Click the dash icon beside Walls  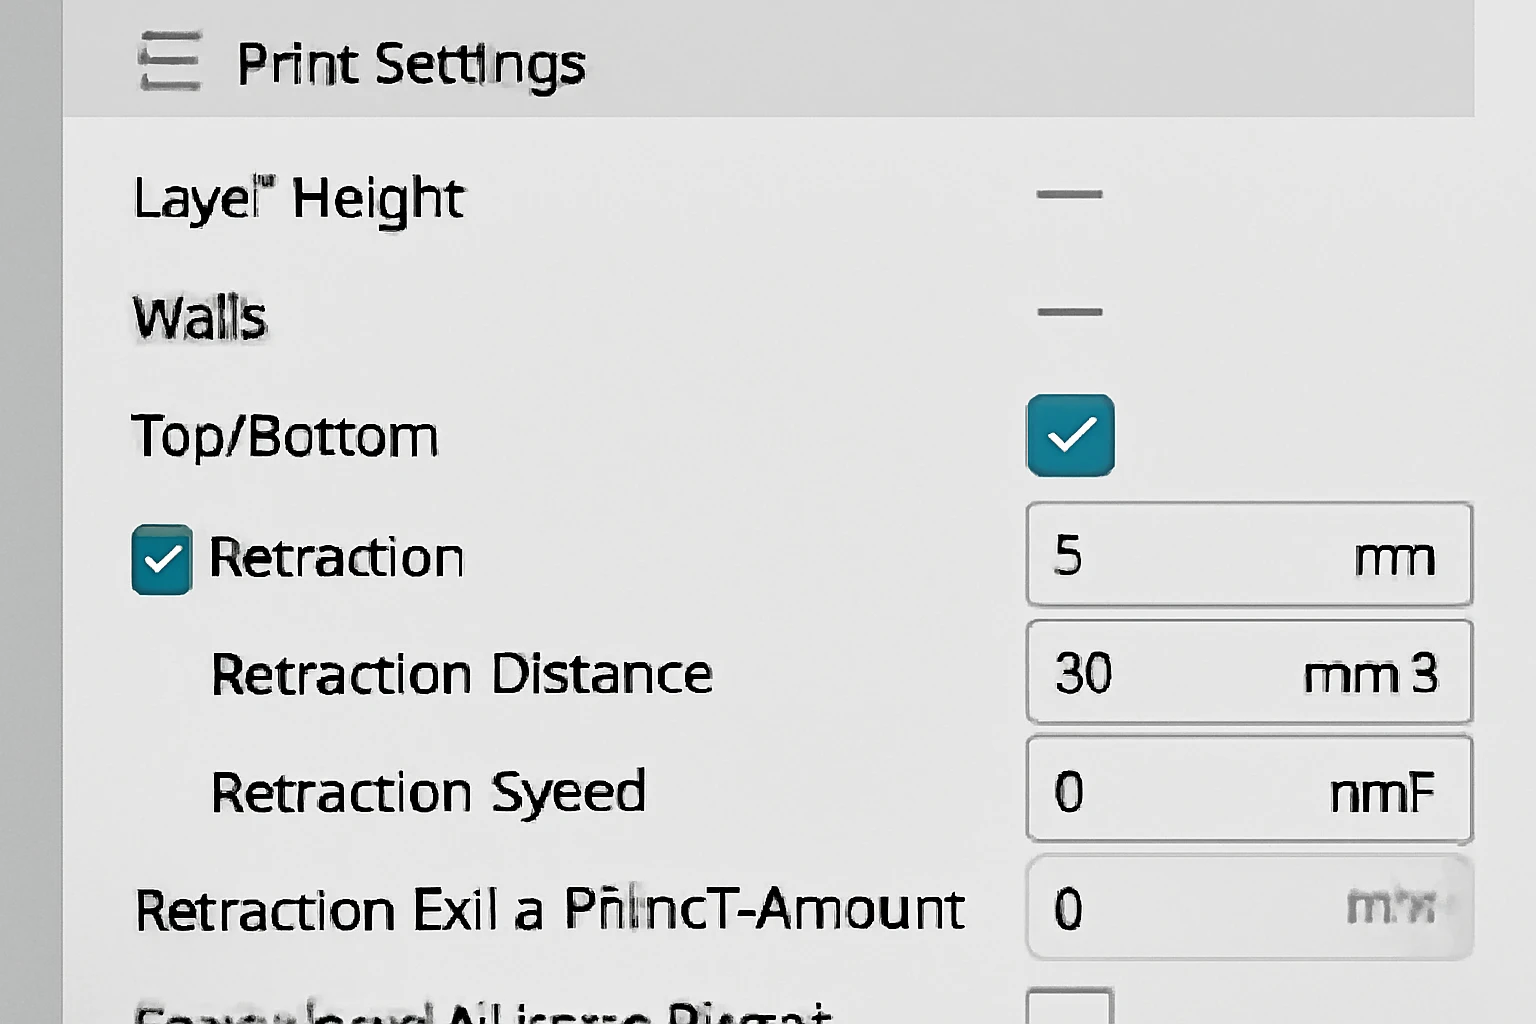coord(1069,312)
